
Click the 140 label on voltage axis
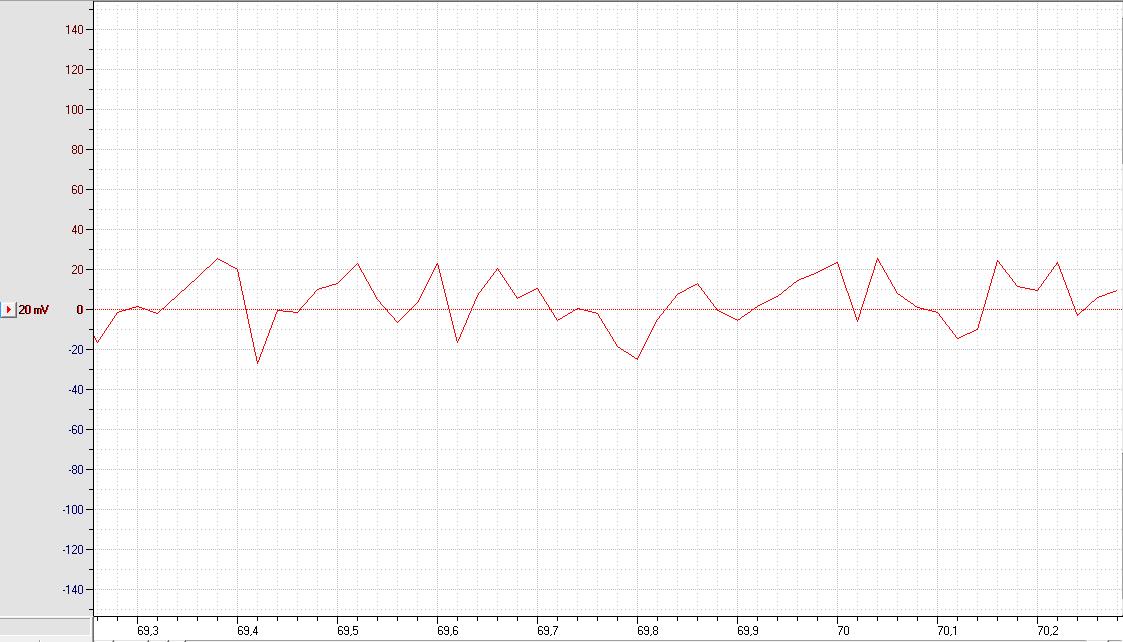pyautogui.click(x=74, y=29)
